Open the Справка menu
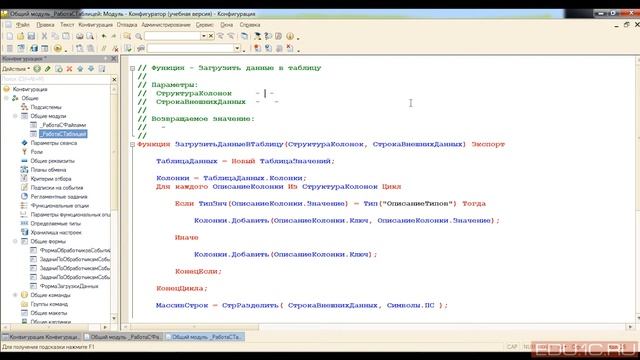The height and width of the screenshot is (360, 640). coord(250,25)
